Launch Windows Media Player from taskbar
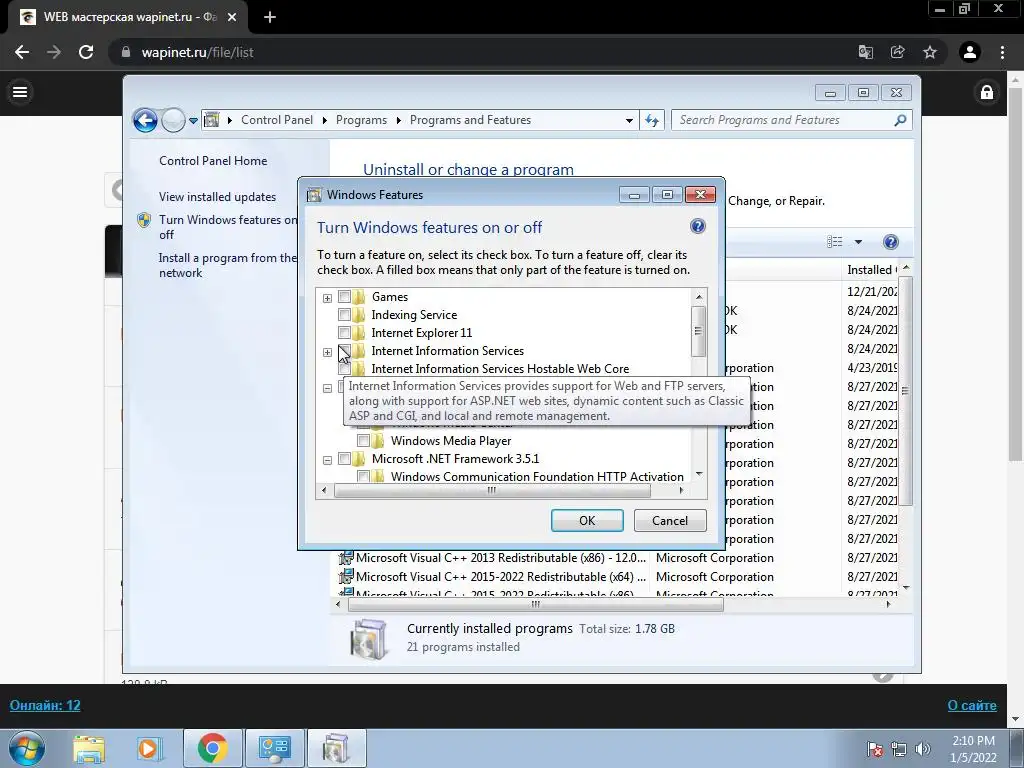This screenshot has width=1024, height=768. point(149,748)
